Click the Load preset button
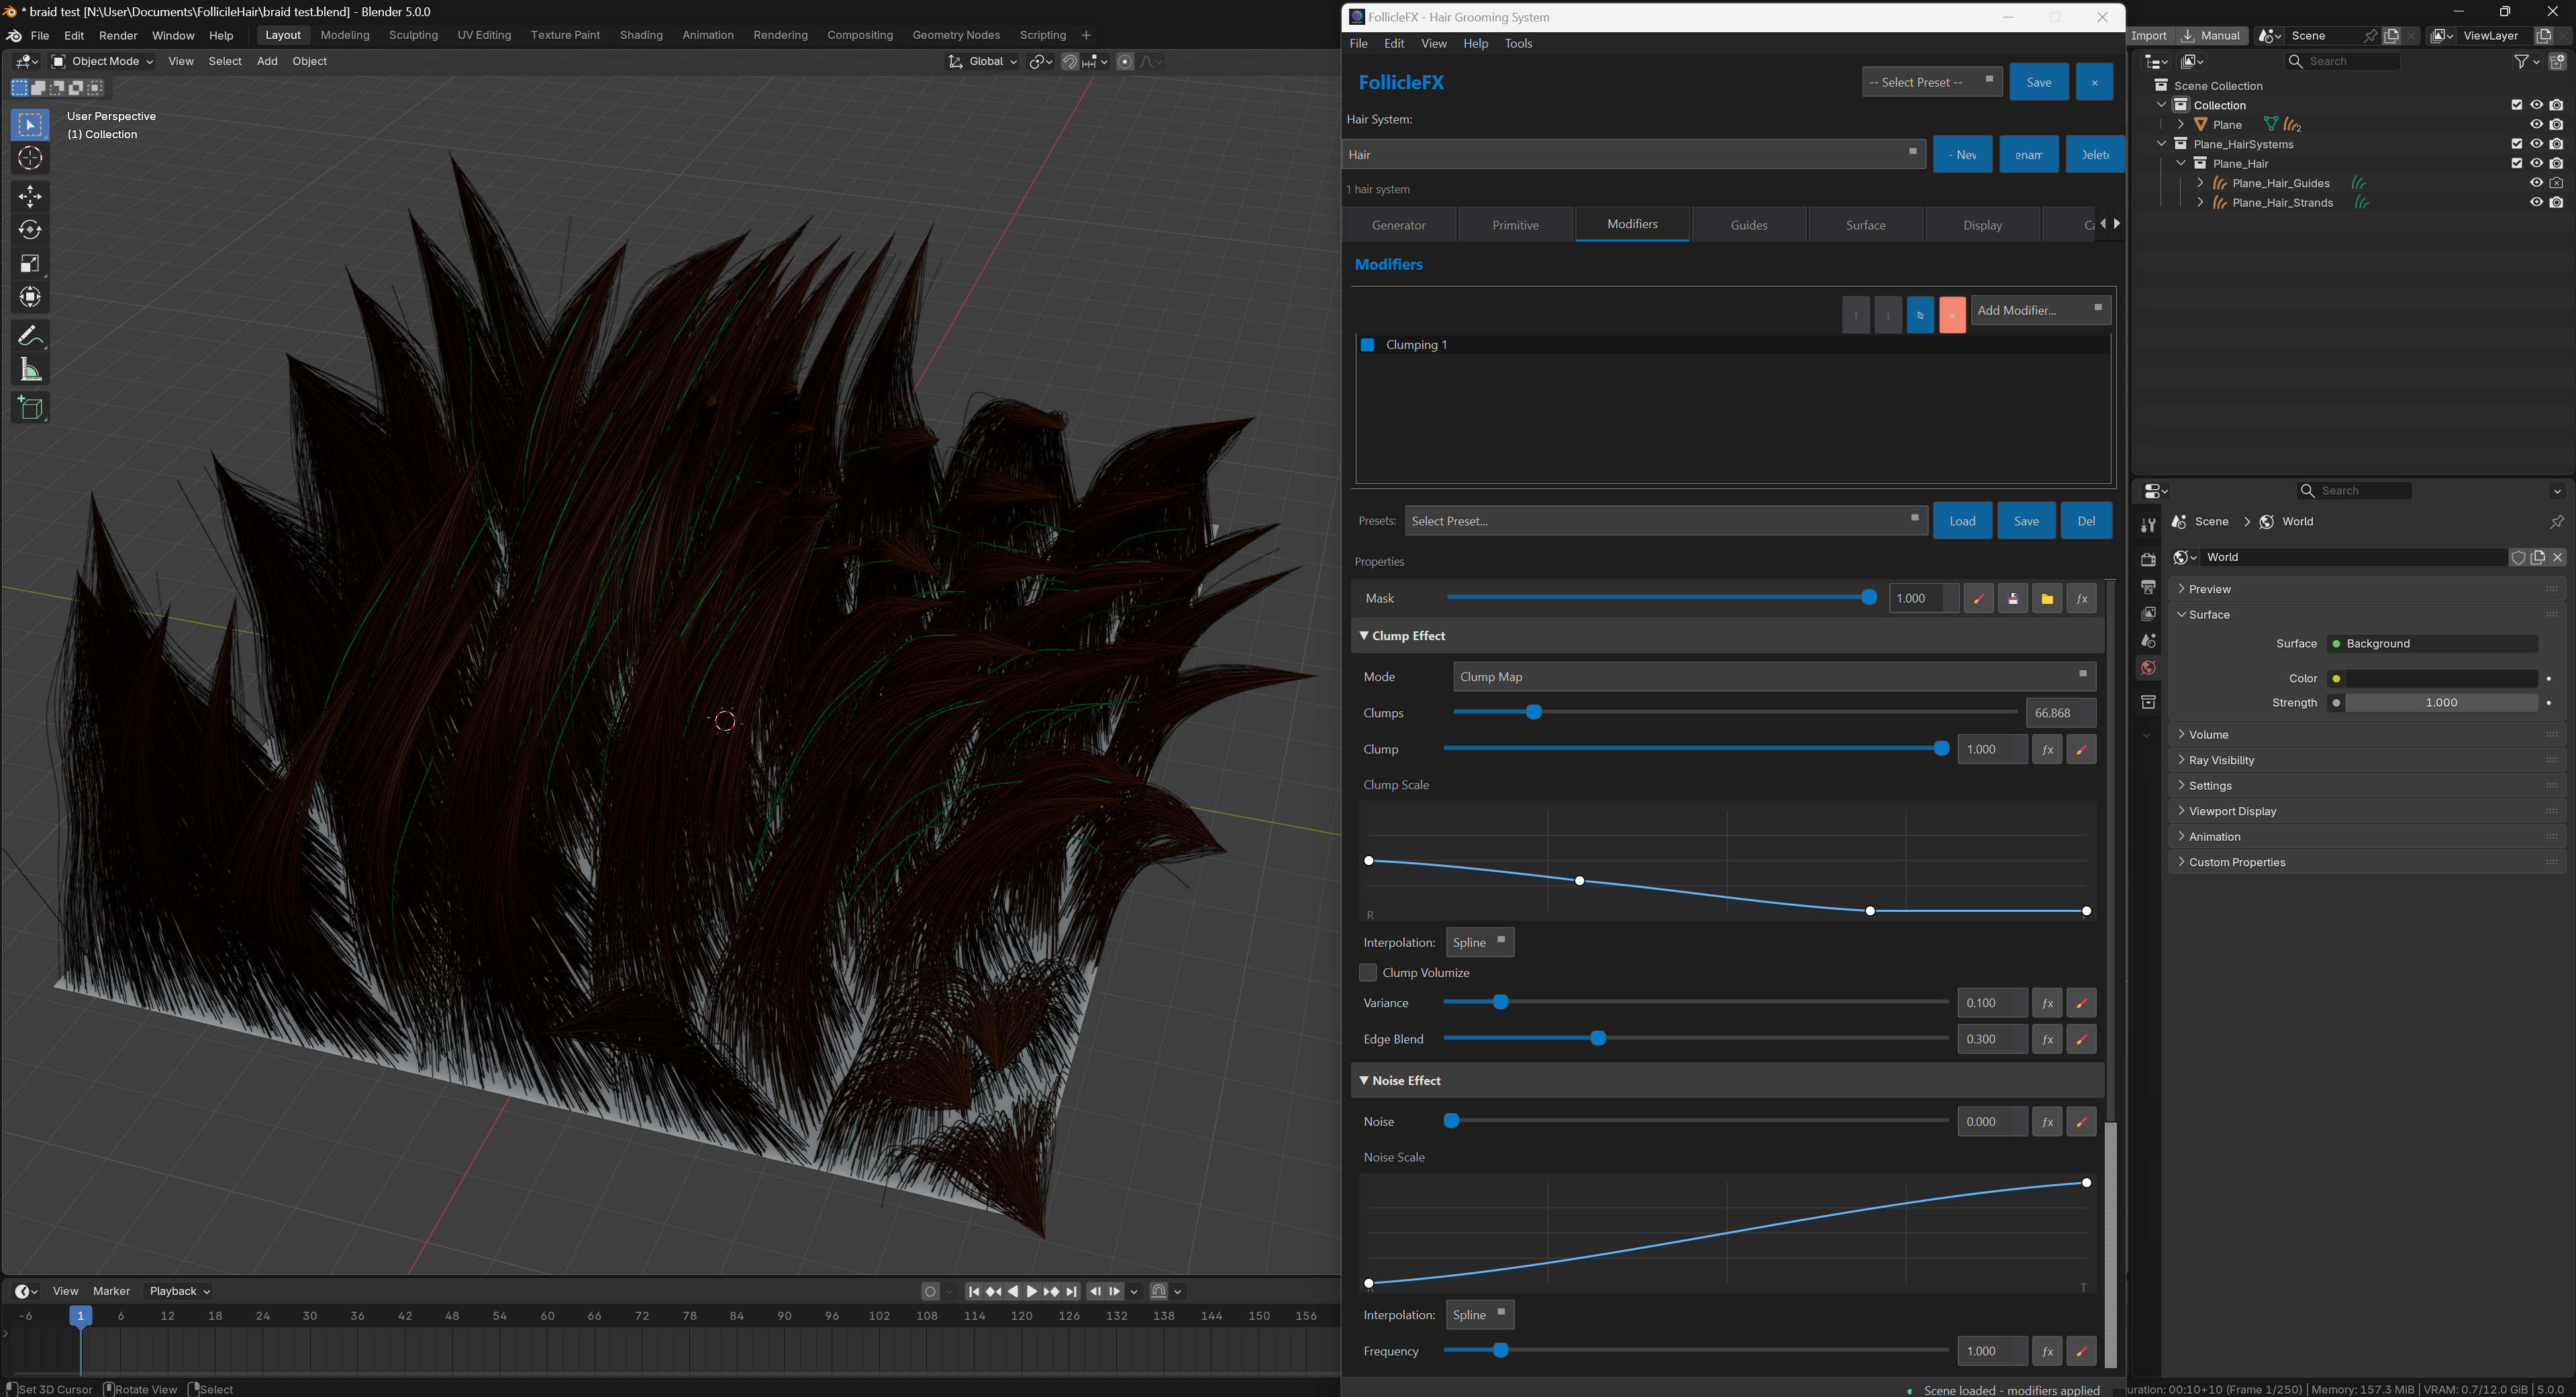2576x1397 pixels. click(1962, 520)
